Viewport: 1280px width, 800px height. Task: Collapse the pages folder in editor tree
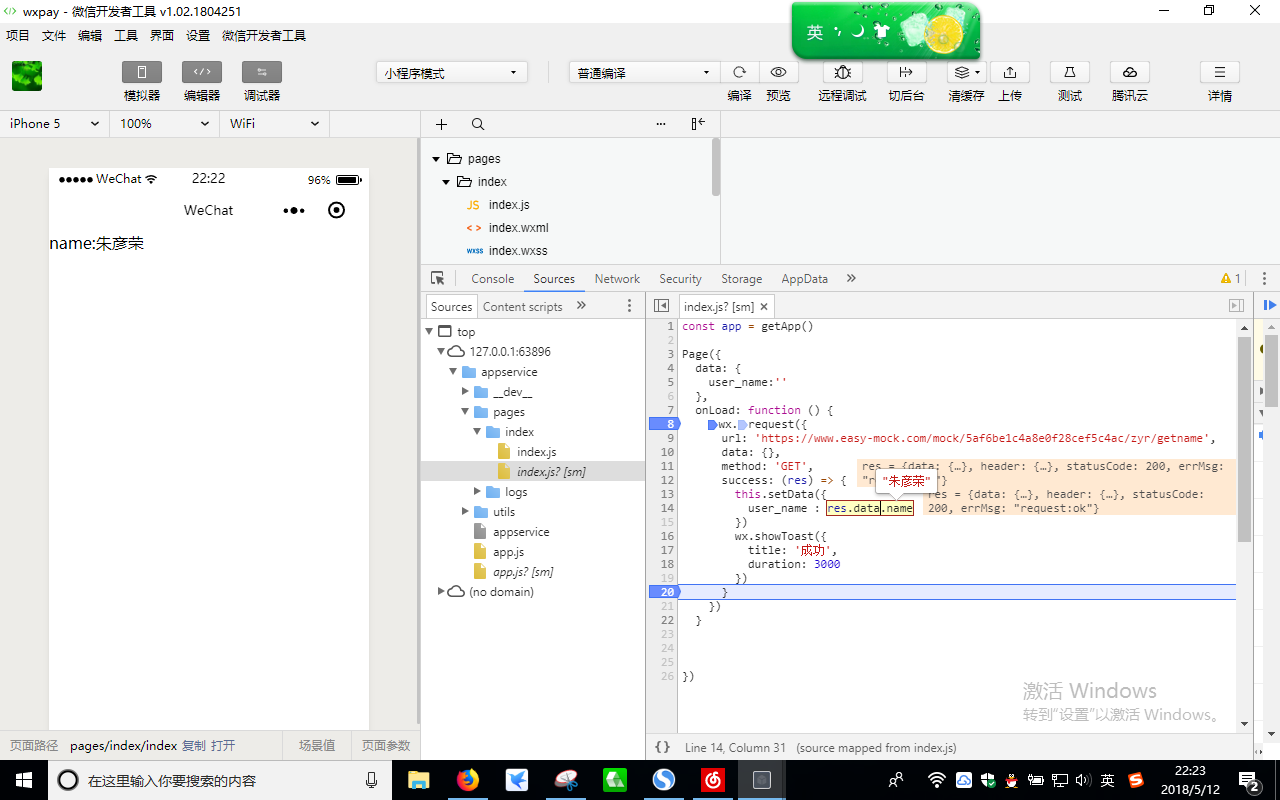(436, 159)
